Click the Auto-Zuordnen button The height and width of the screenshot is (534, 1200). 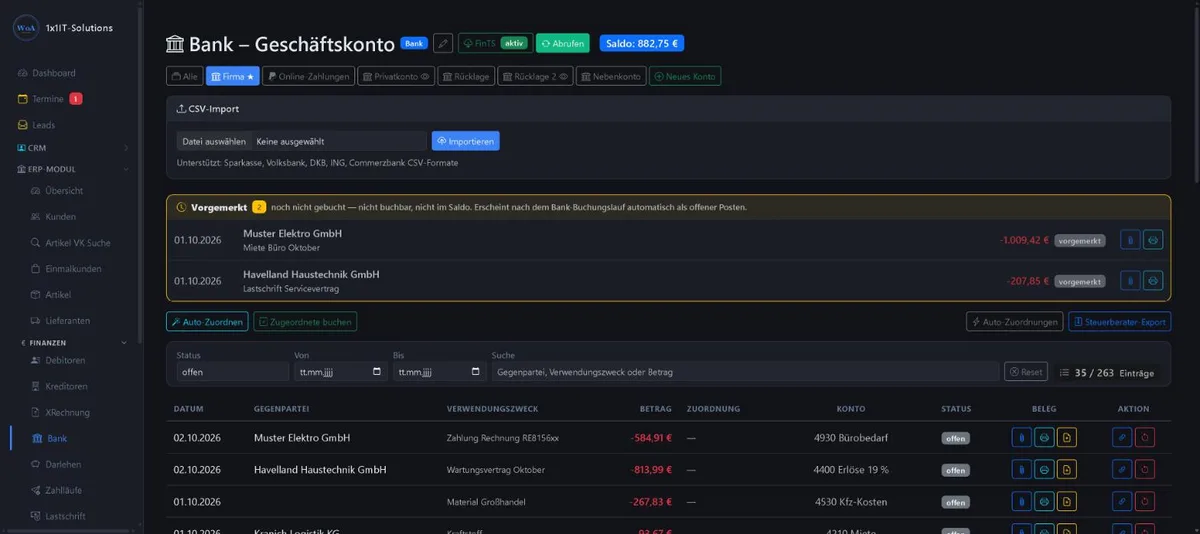207,322
